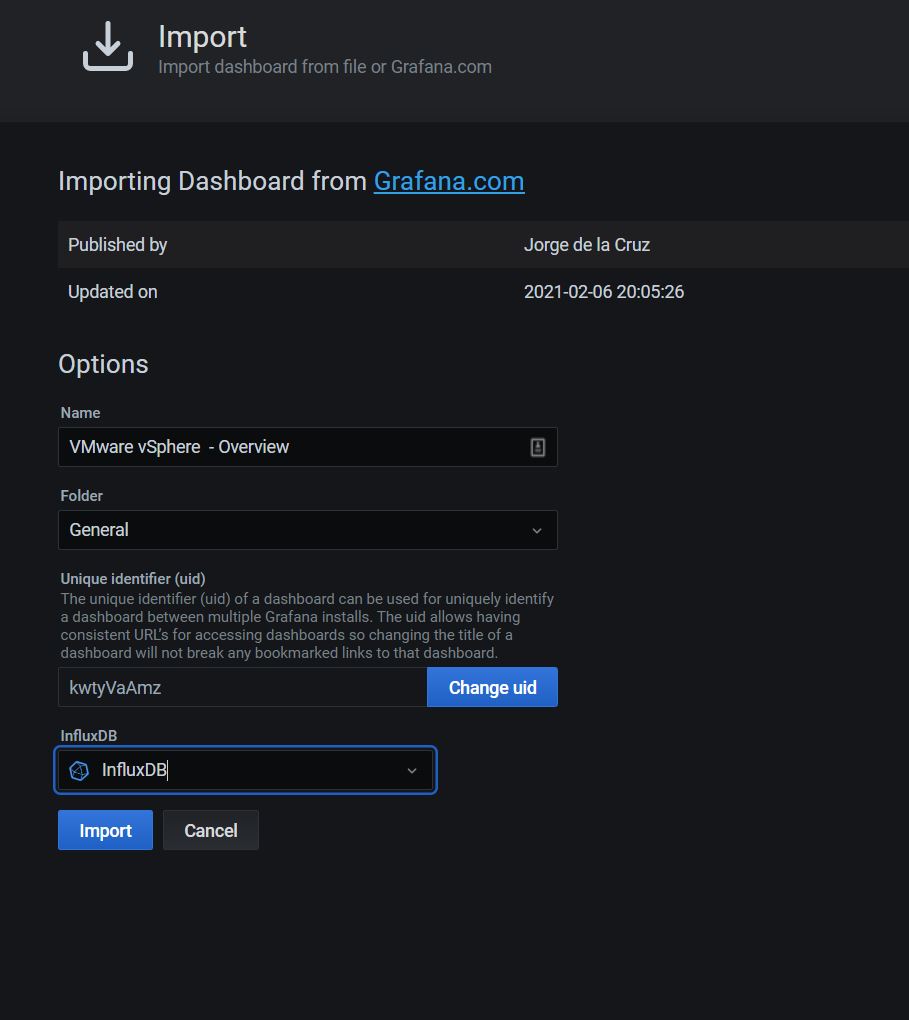
Task: Click the InfluxDB text in data source selector
Action: [x=134, y=770]
